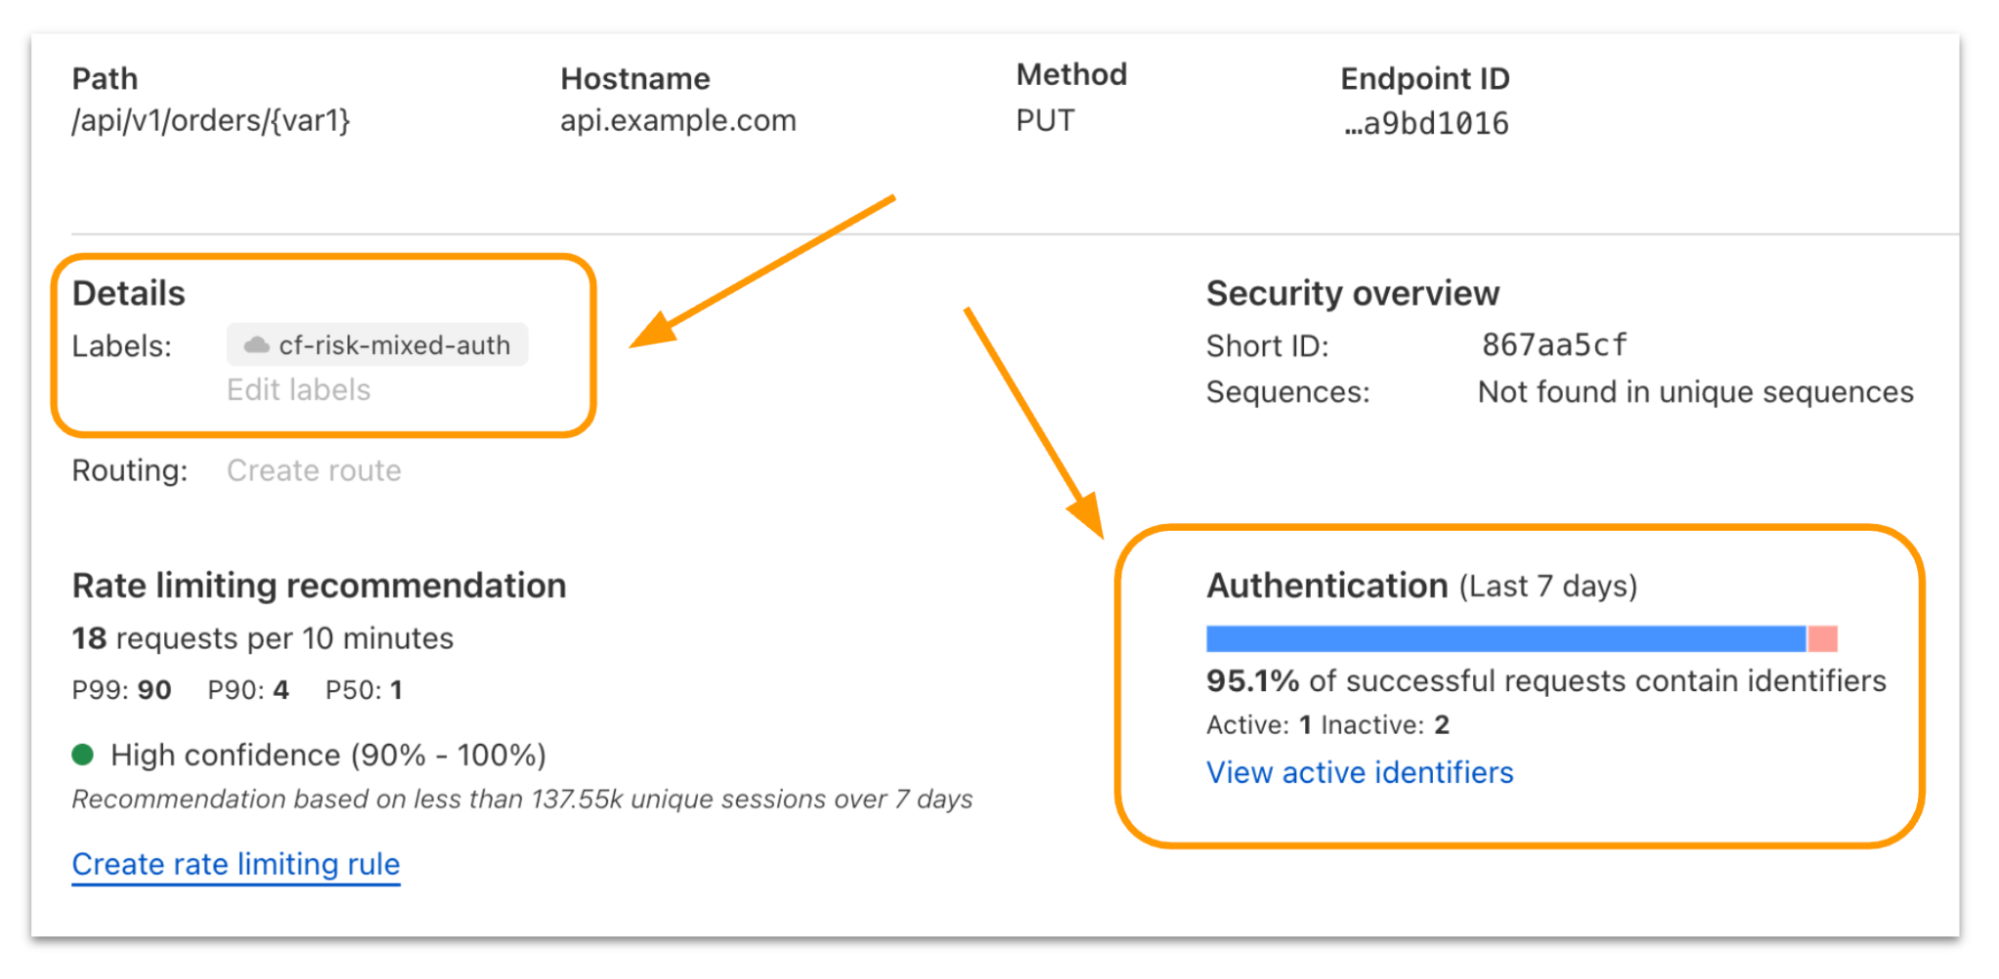The height and width of the screenshot is (979, 1999).
Task: Select the cf-risk-mixed-auth label chip
Action: [x=378, y=345]
